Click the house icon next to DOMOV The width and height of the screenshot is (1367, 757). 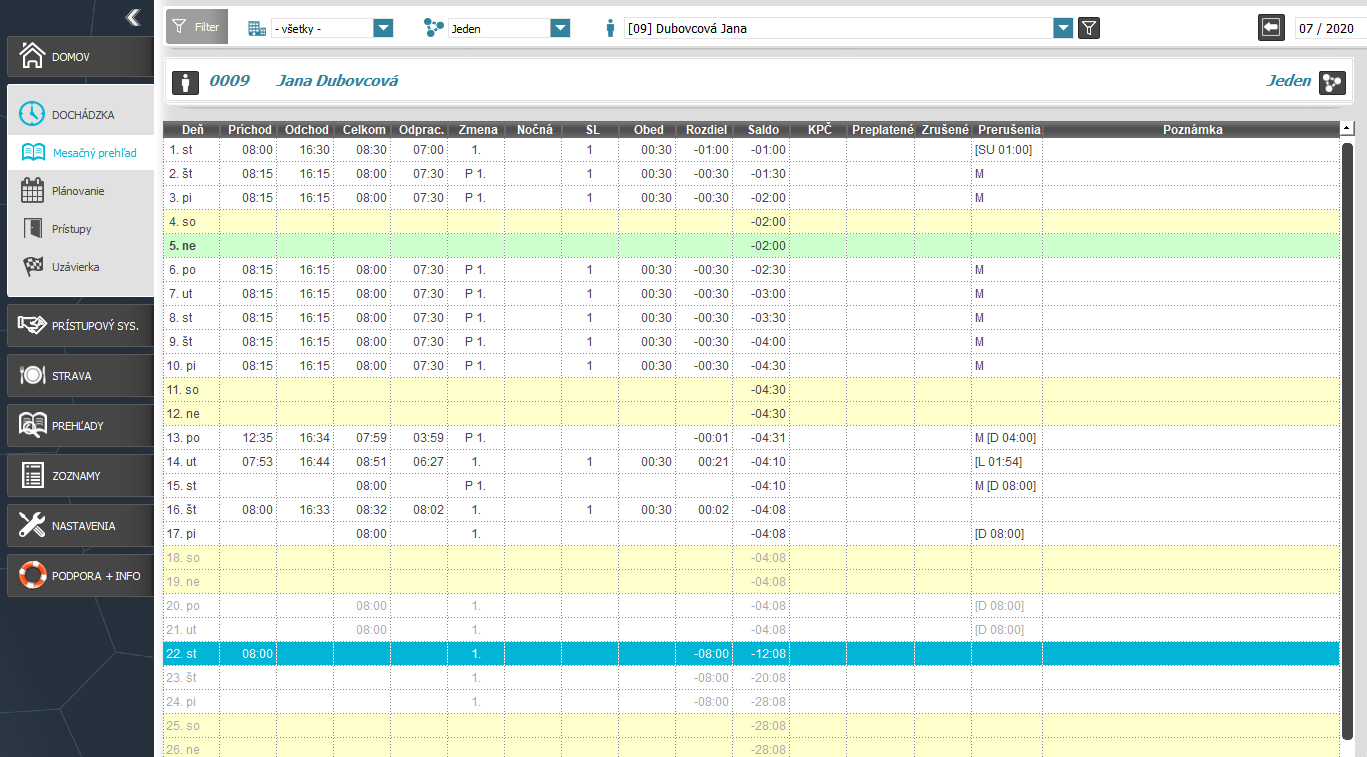click(33, 56)
